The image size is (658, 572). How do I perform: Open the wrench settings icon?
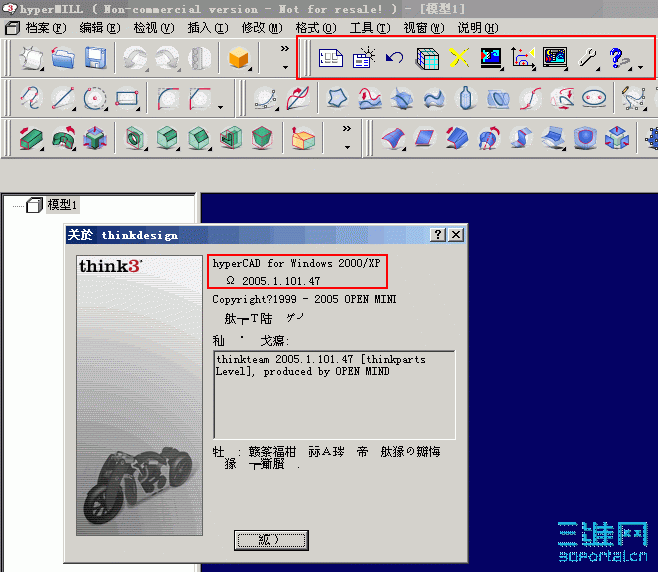click(x=588, y=58)
